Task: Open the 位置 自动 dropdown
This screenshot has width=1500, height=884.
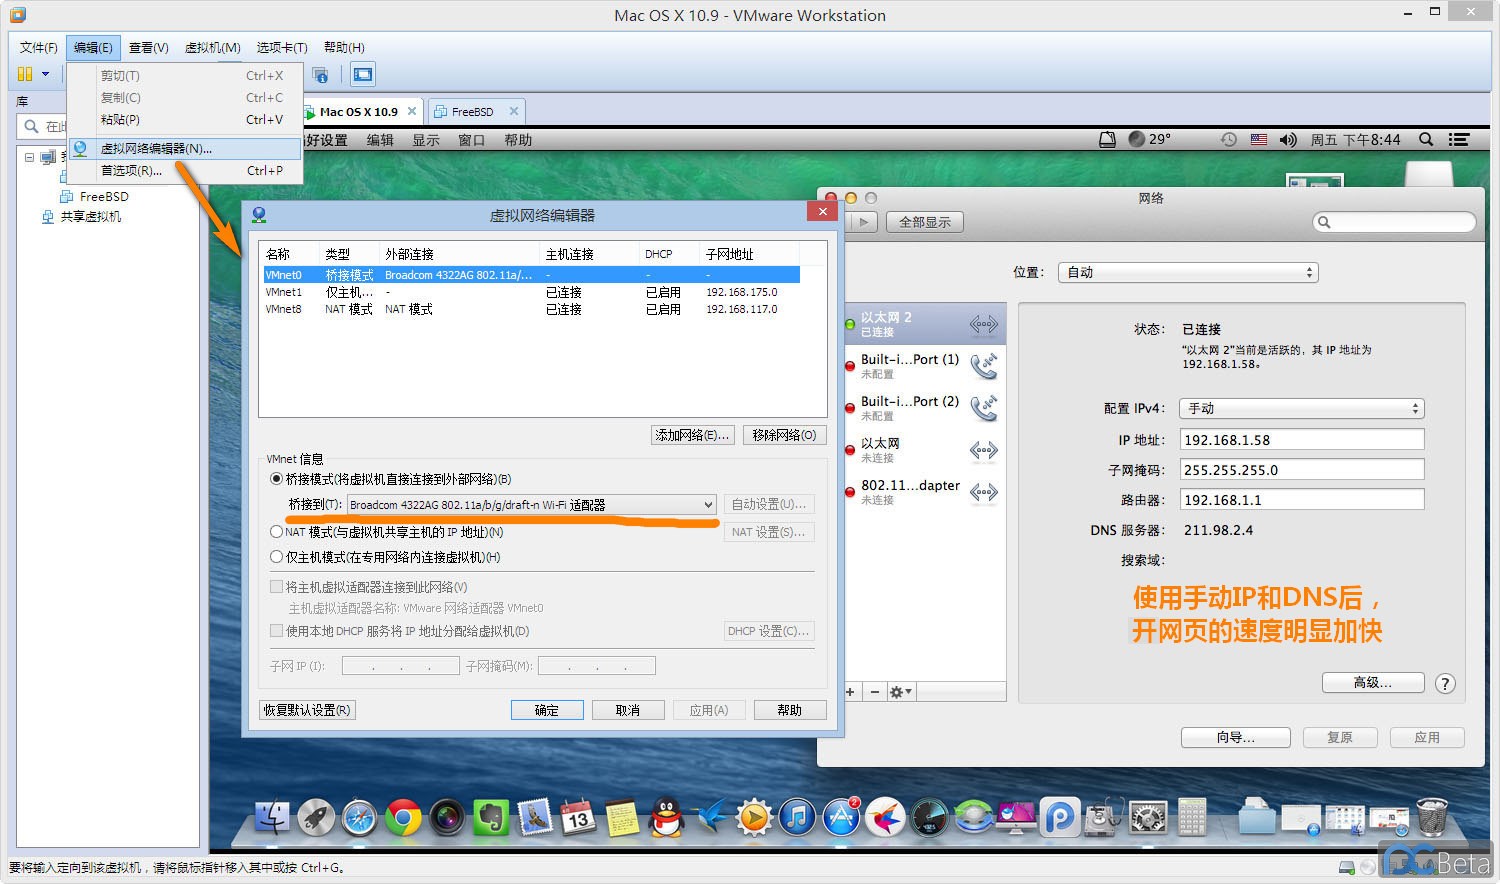Action: click(1188, 272)
